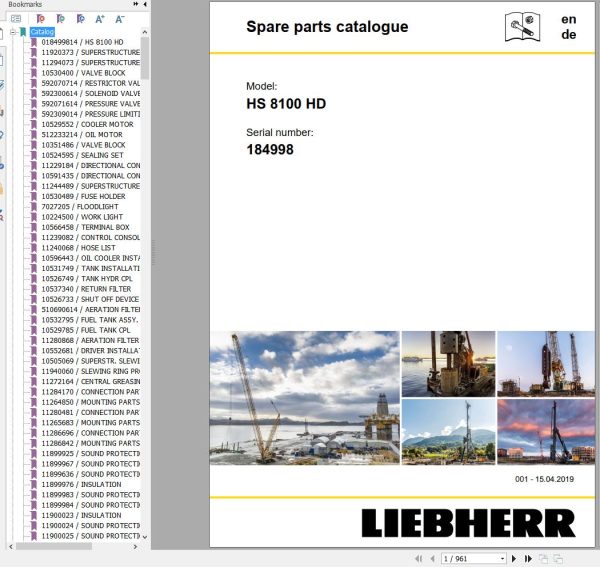Screen dimensions: 600x567
Task: Open bookmark 10537340 / RETURN FILTER
Action: coord(86,289)
